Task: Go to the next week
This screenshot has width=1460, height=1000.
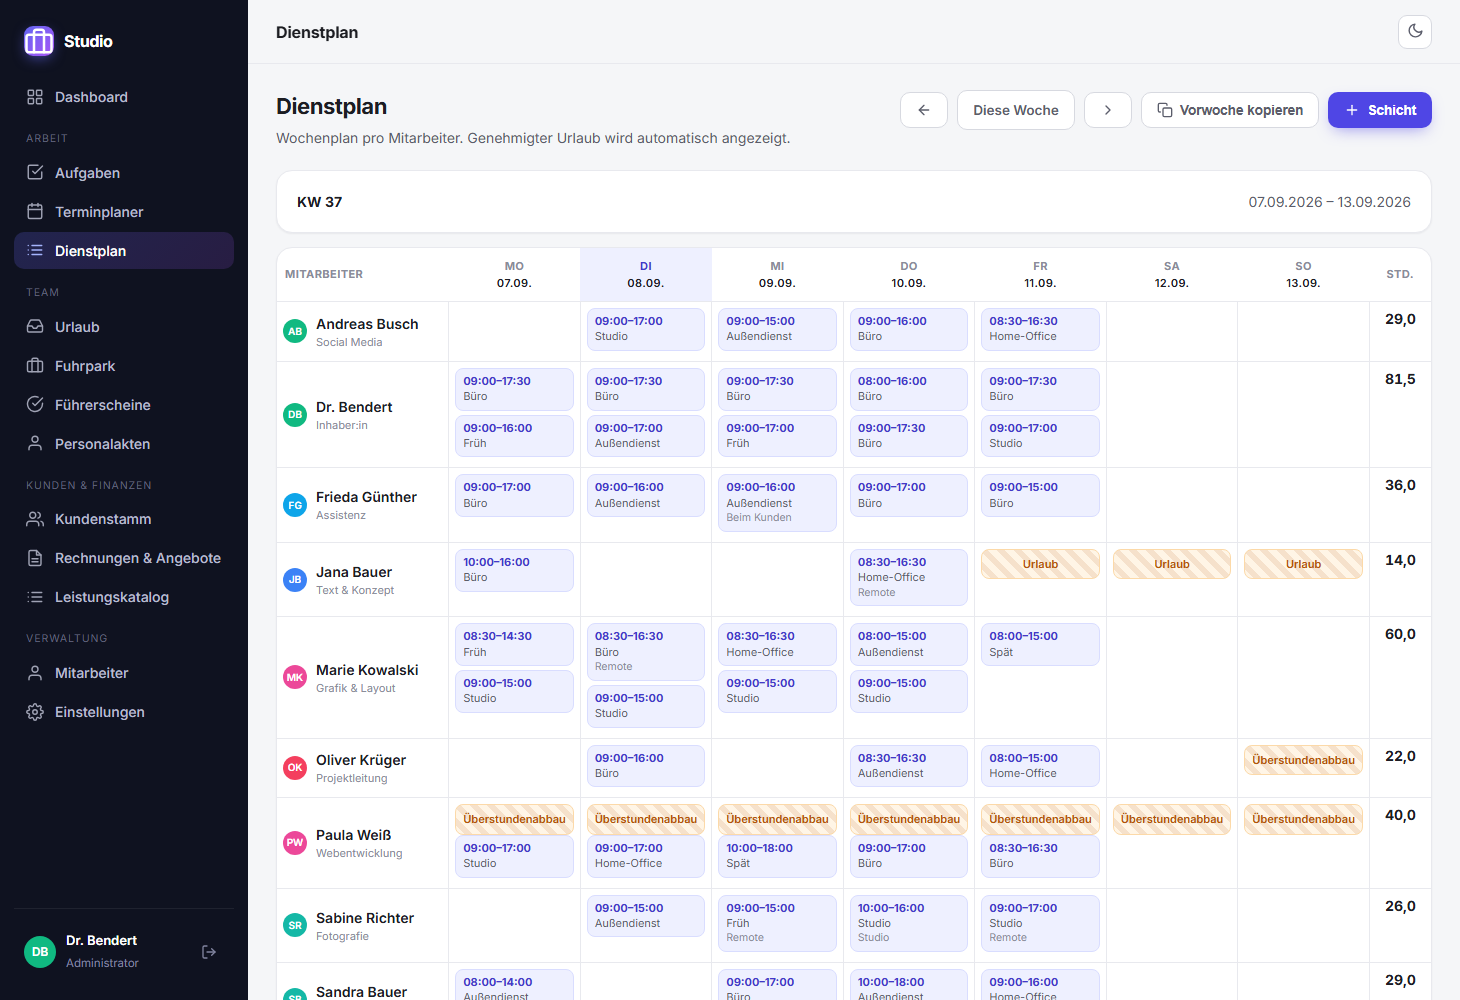Action: [x=1108, y=110]
